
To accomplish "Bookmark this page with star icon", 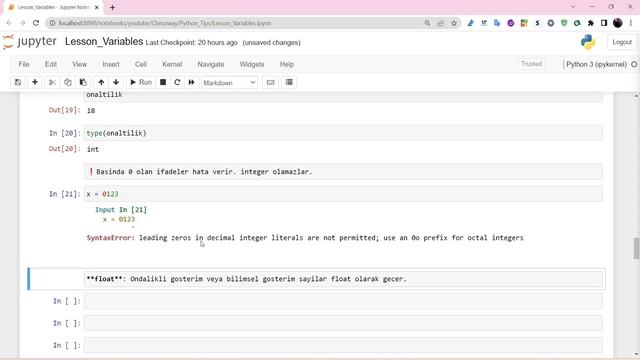I will (454, 23).
